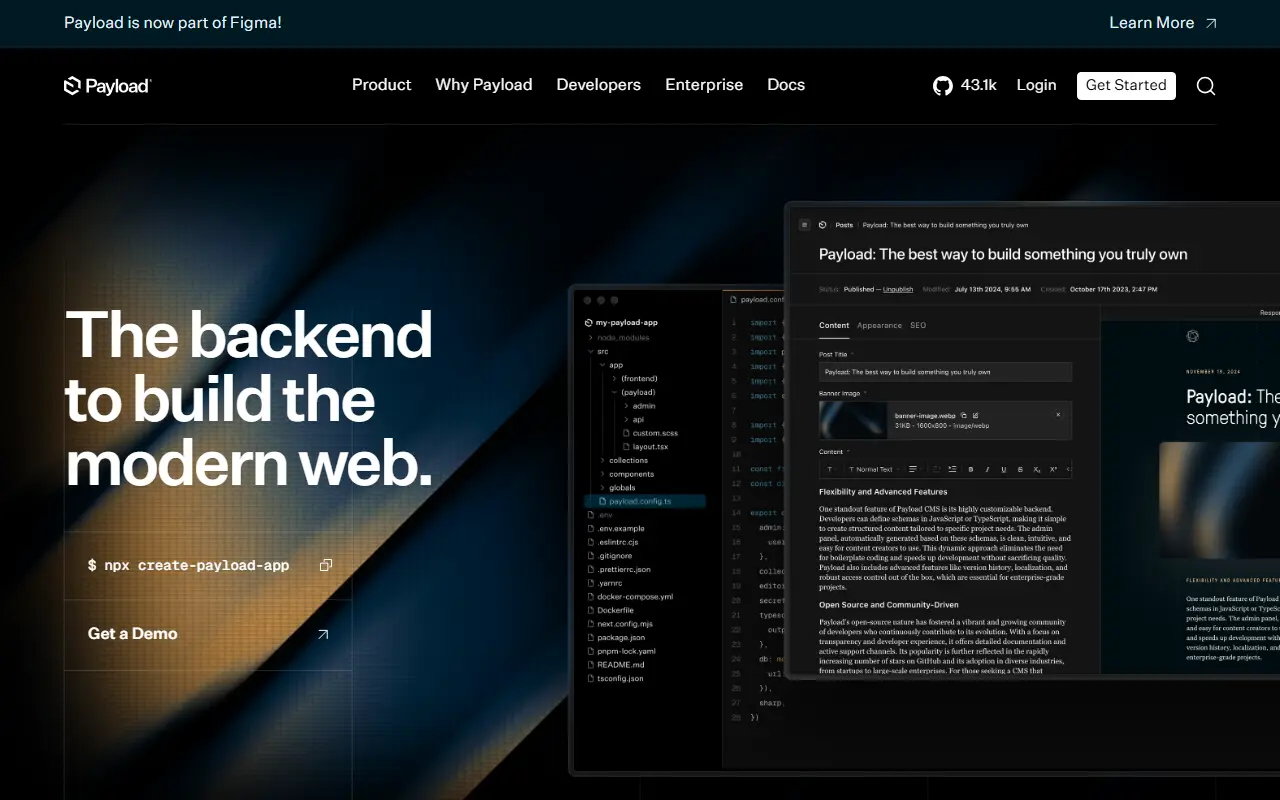The height and width of the screenshot is (800, 1280).
Task: Select payload.config.ts in the file tree
Action: click(x=645, y=501)
